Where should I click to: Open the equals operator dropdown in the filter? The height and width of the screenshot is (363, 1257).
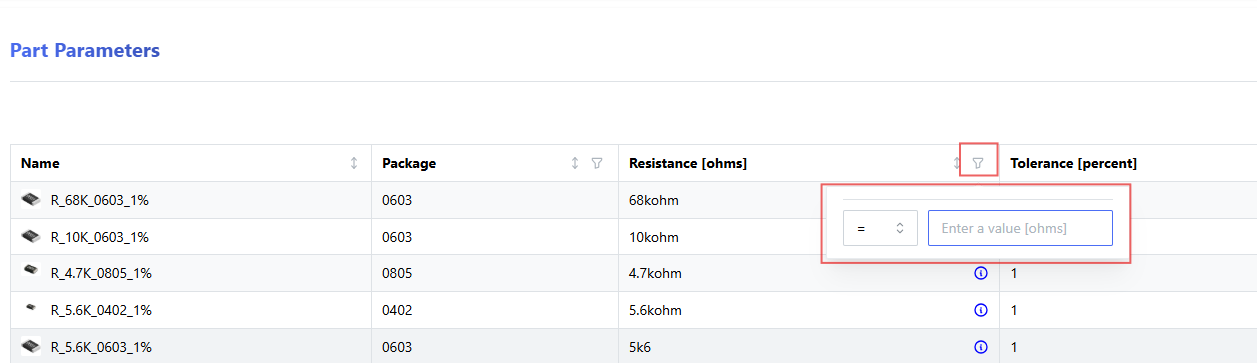click(x=880, y=228)
